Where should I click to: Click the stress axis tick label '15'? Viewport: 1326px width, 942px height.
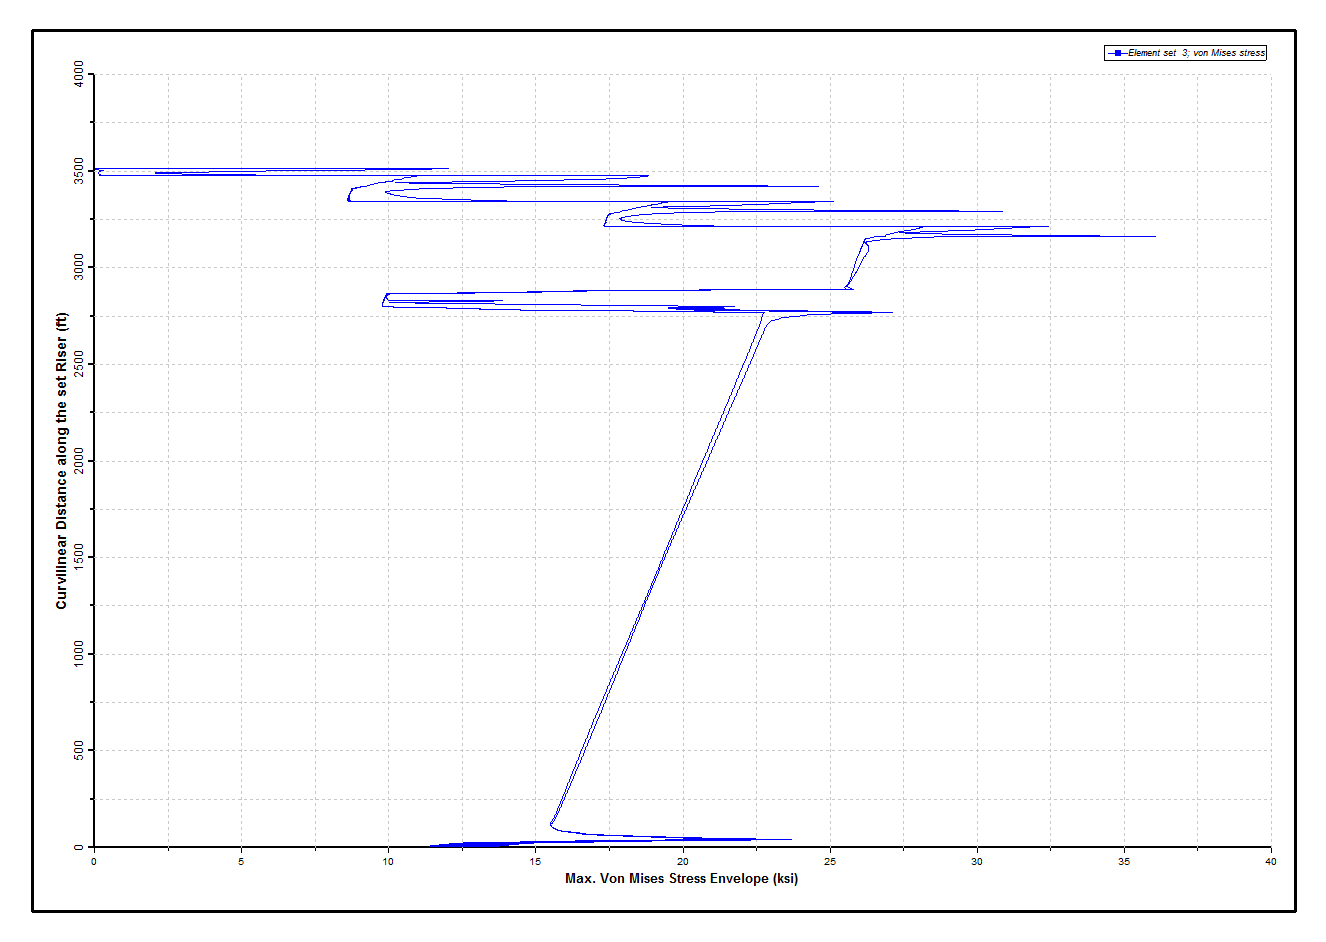tap(535, 861)
